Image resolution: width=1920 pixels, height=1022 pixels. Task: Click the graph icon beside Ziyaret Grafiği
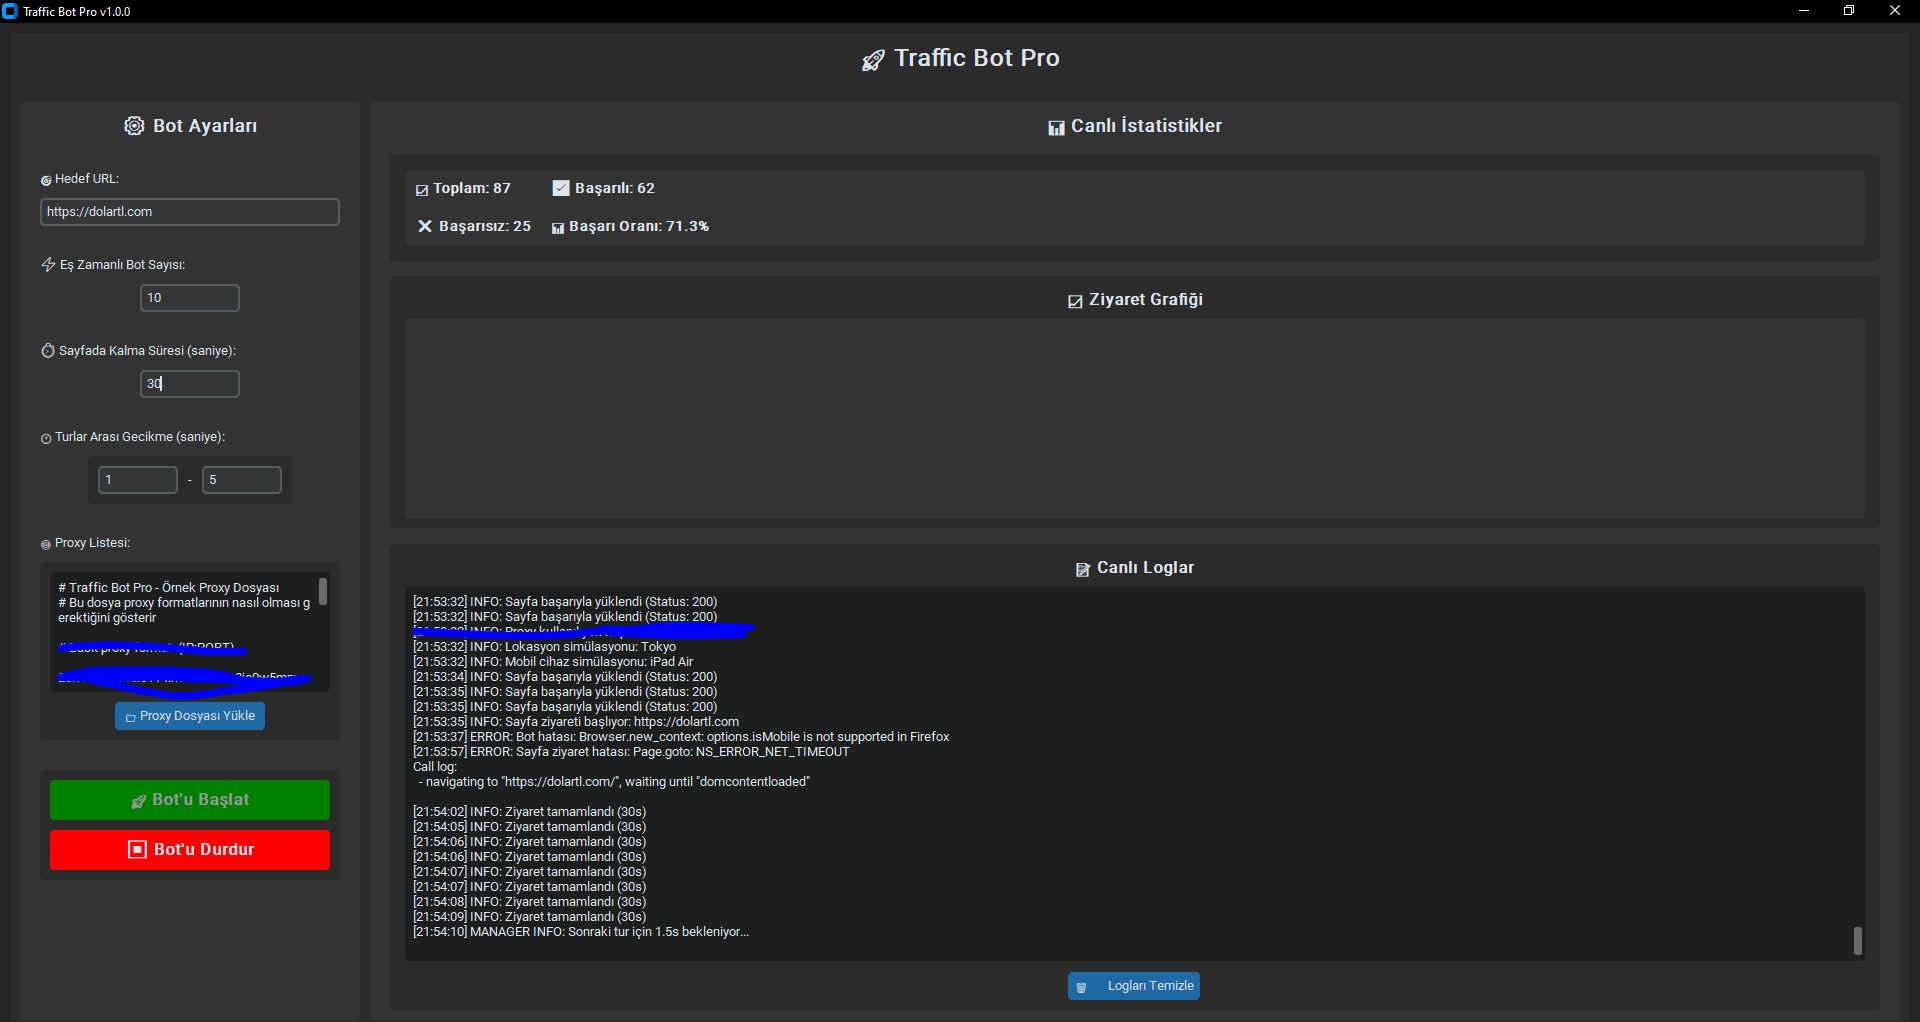[1075, 301]
